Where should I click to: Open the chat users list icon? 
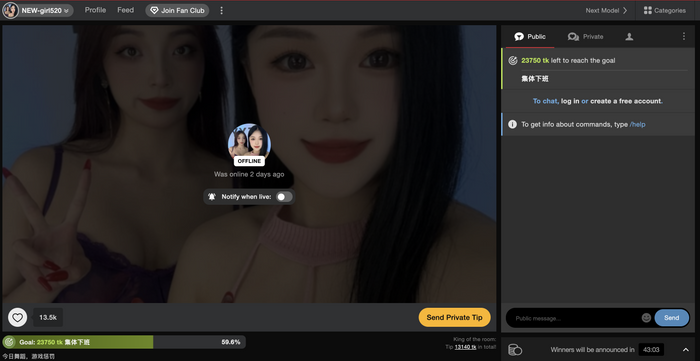629,37
